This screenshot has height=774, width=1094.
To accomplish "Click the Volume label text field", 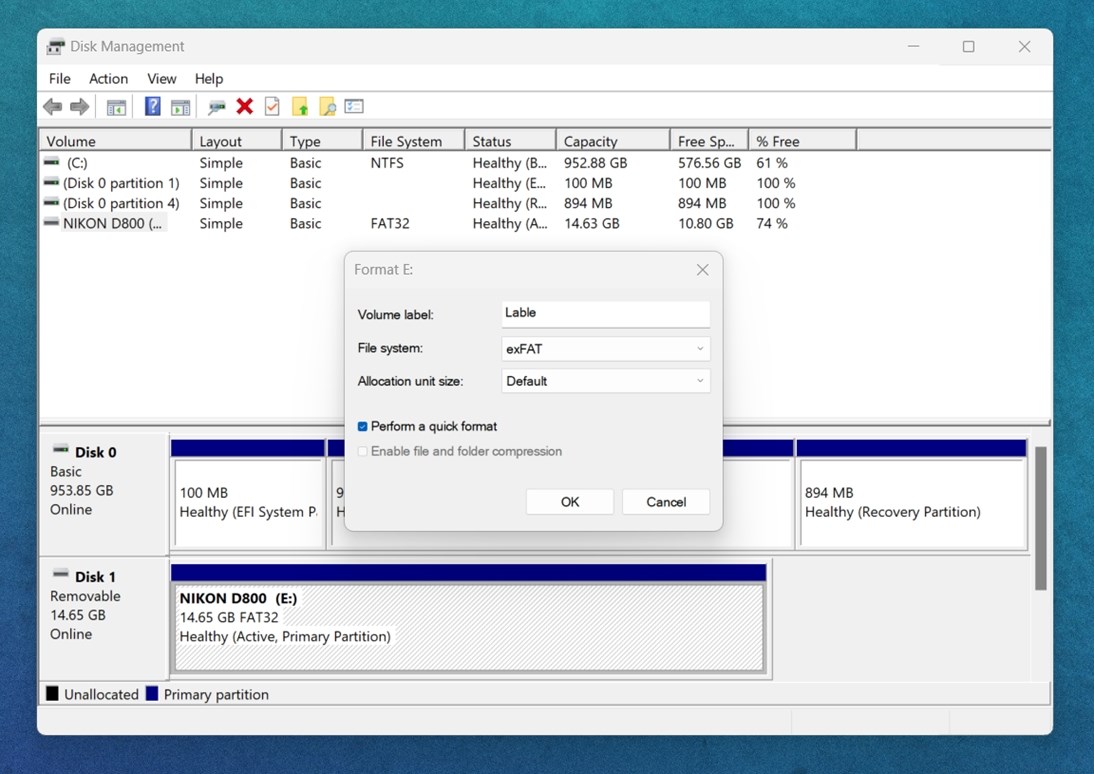I will click(604, 313).
